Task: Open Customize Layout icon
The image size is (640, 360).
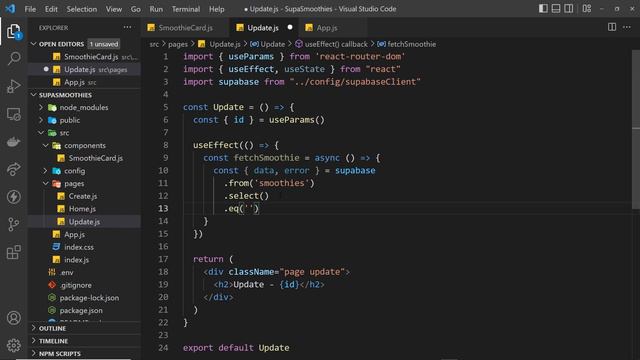Action: point(587,9)
